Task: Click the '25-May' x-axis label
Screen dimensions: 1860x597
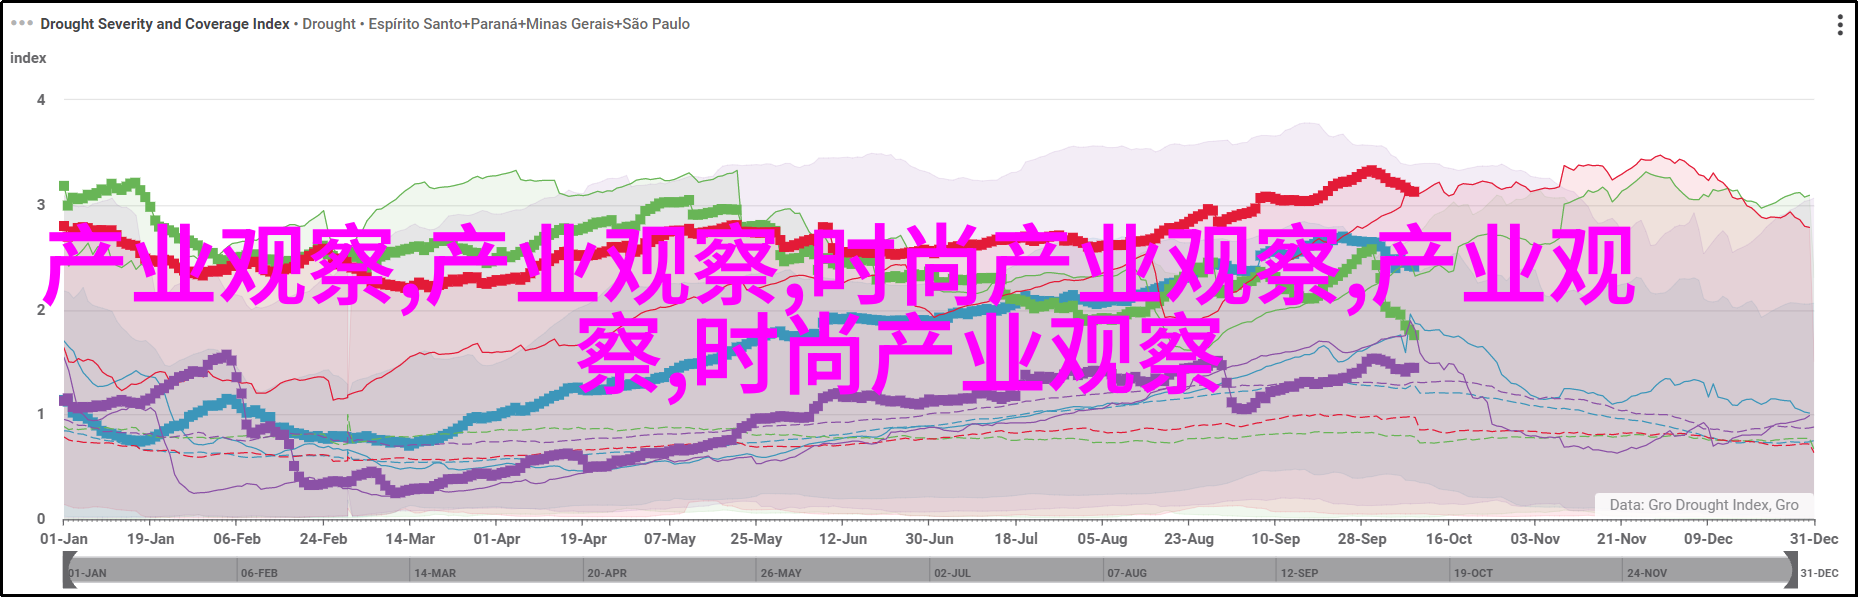Action: pos(756,539)
